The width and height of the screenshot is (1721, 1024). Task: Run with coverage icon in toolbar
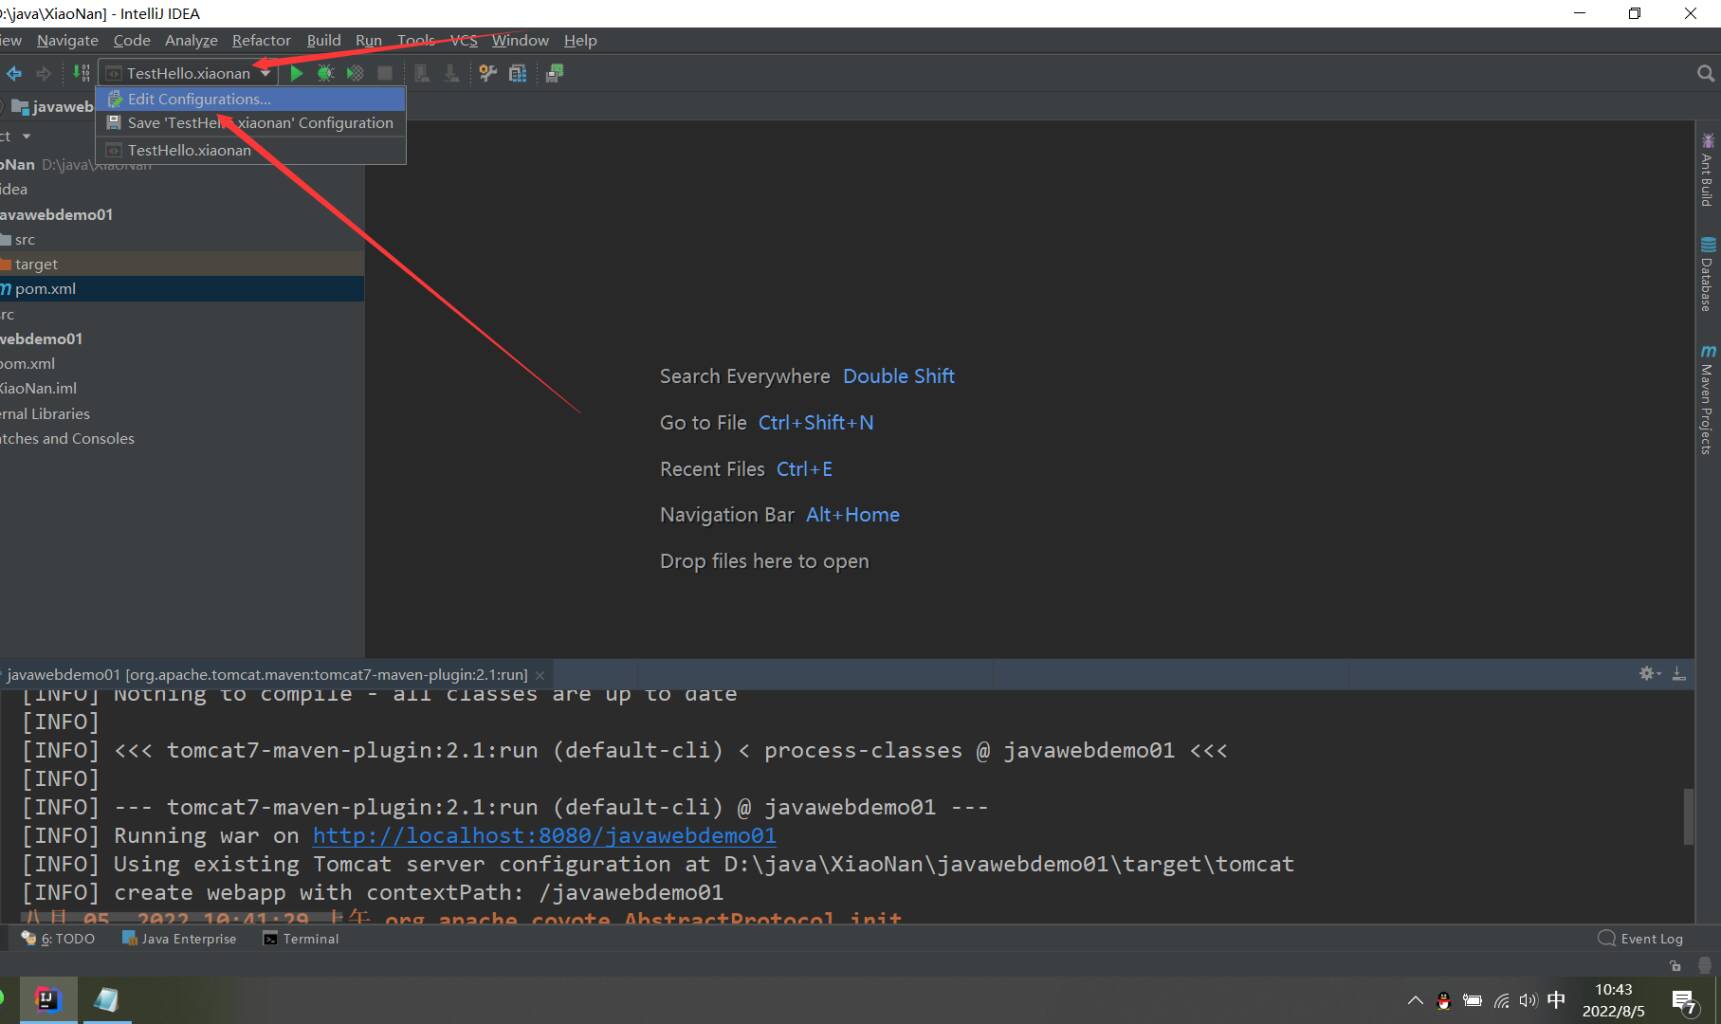click(355, 73)
